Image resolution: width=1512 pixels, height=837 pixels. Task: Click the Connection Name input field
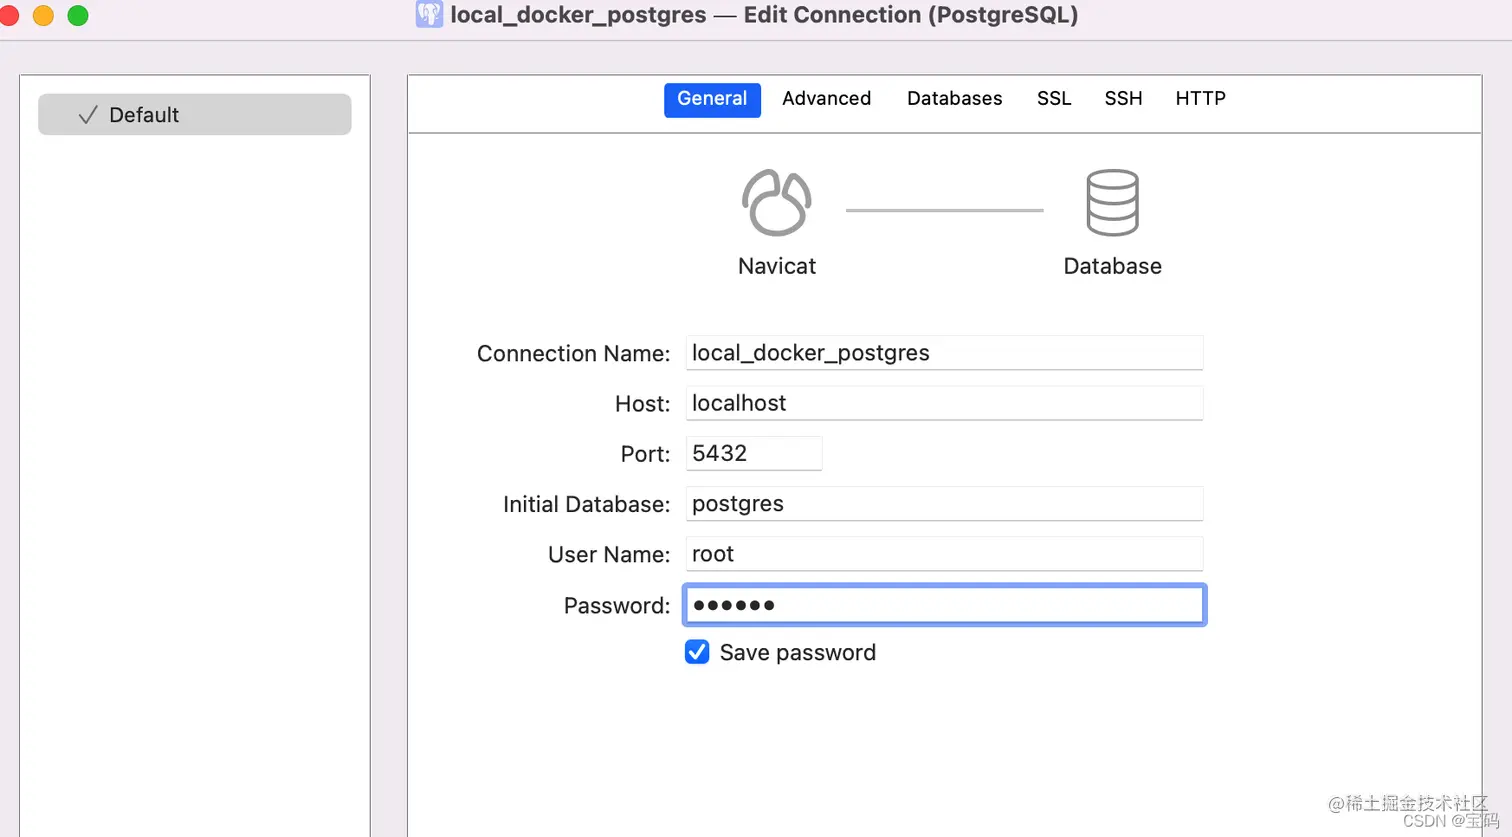click(x=943, y=353)
